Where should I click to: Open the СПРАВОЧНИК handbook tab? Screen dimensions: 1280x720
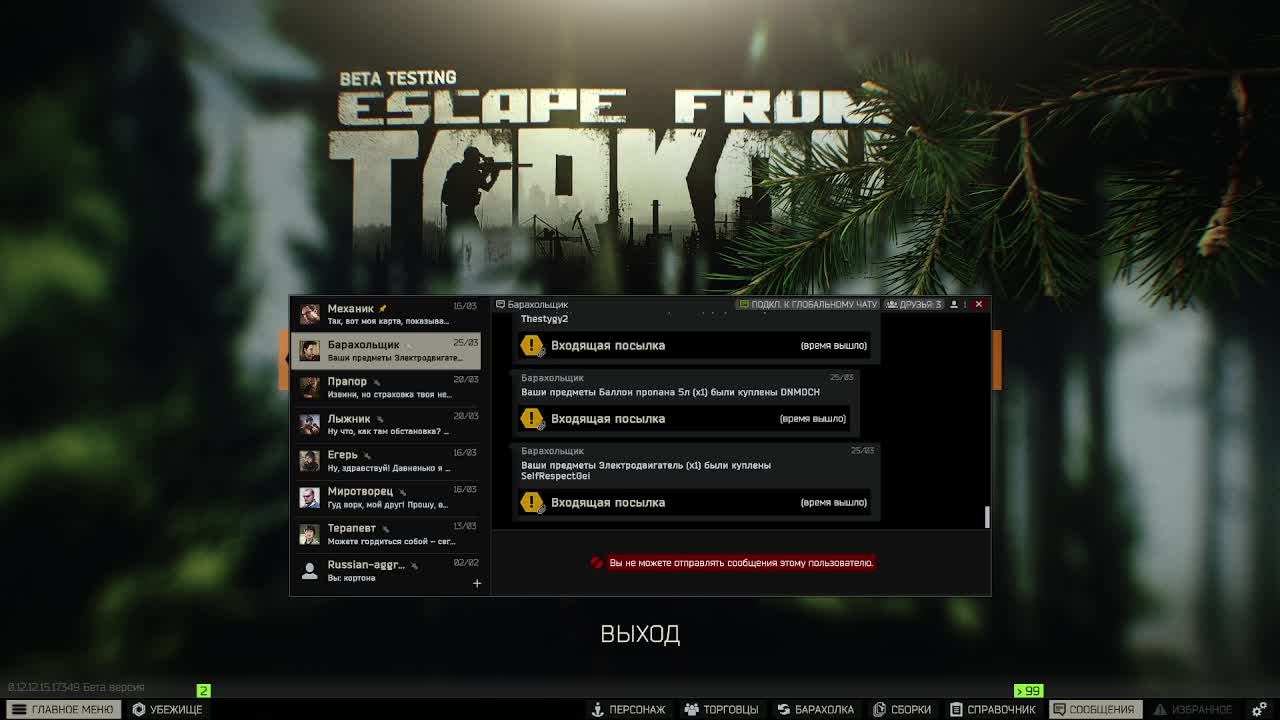993,709
